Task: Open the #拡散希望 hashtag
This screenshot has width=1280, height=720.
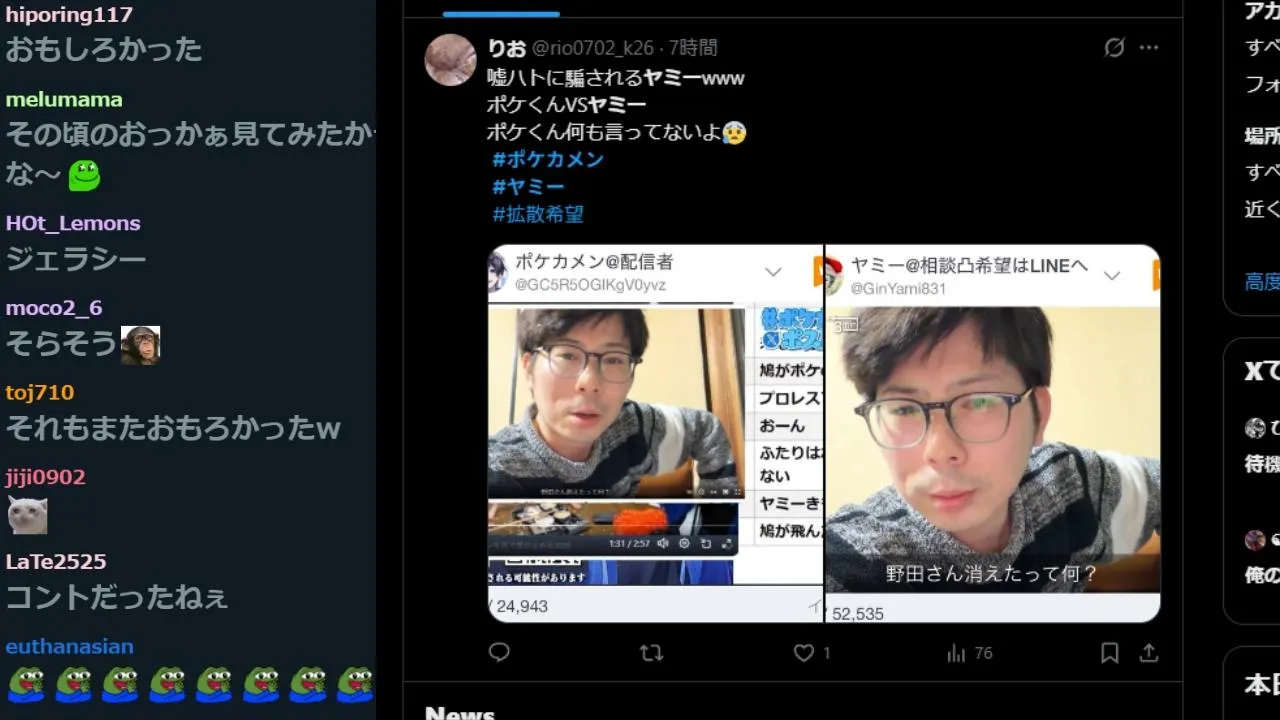Action: tap(538, 214)
